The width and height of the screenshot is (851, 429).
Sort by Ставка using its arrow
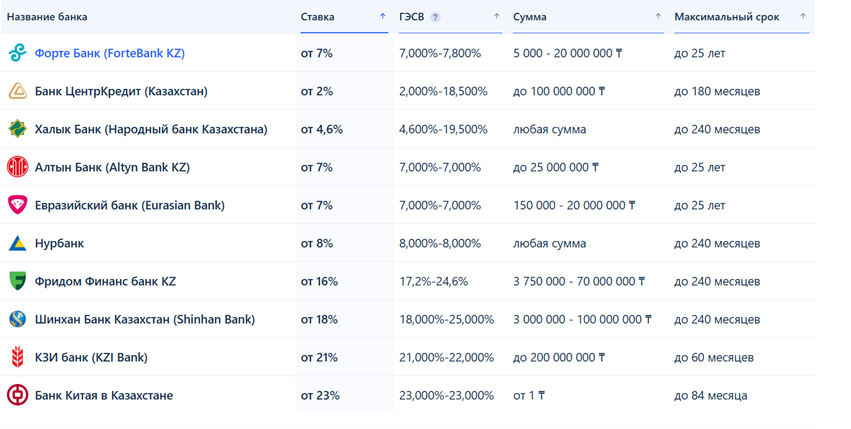click(383, 16)
